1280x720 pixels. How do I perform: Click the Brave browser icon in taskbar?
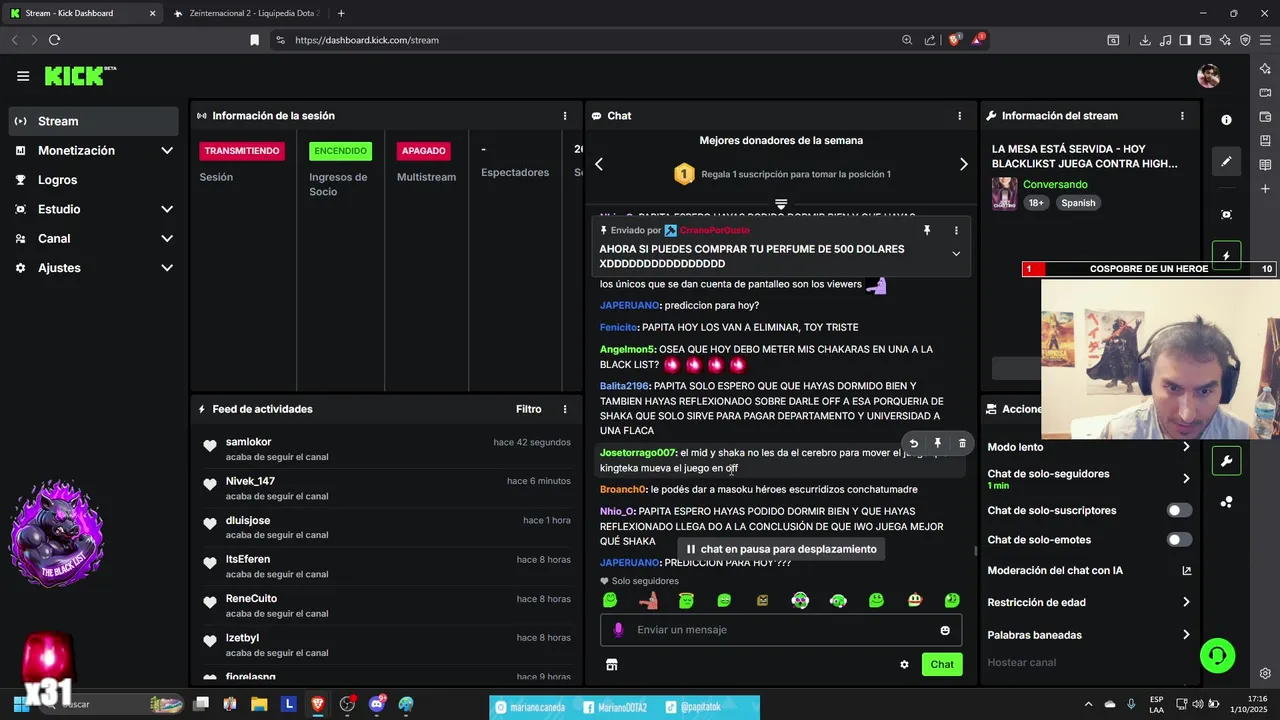click(x=318, y=704)
